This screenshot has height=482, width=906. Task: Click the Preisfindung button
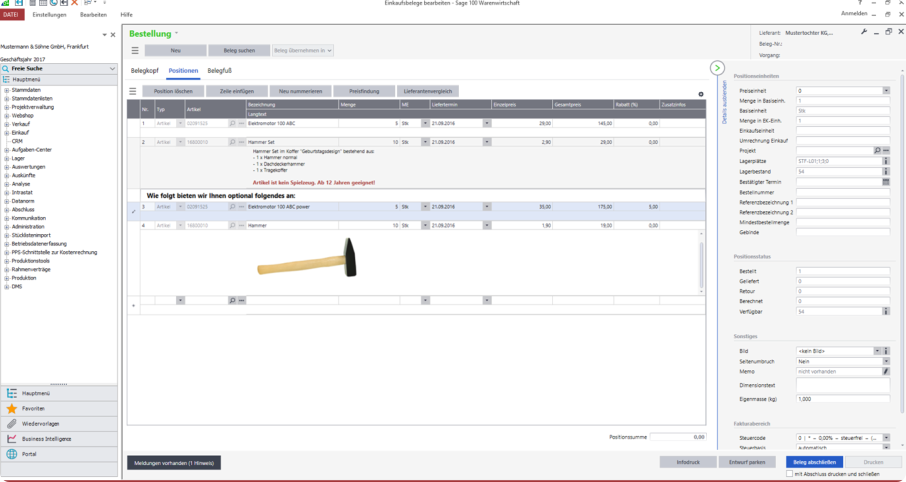(x=364, y=91)
